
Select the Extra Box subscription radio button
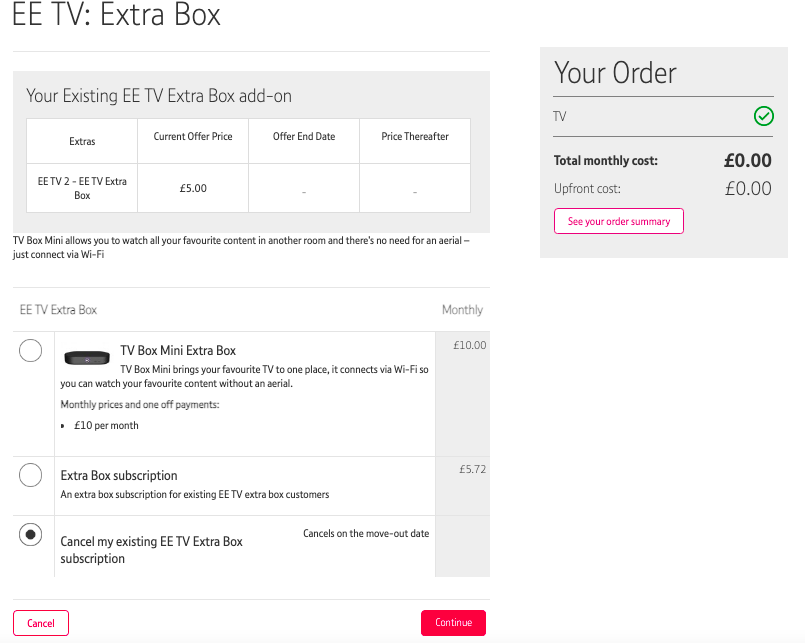coord(30,475)
